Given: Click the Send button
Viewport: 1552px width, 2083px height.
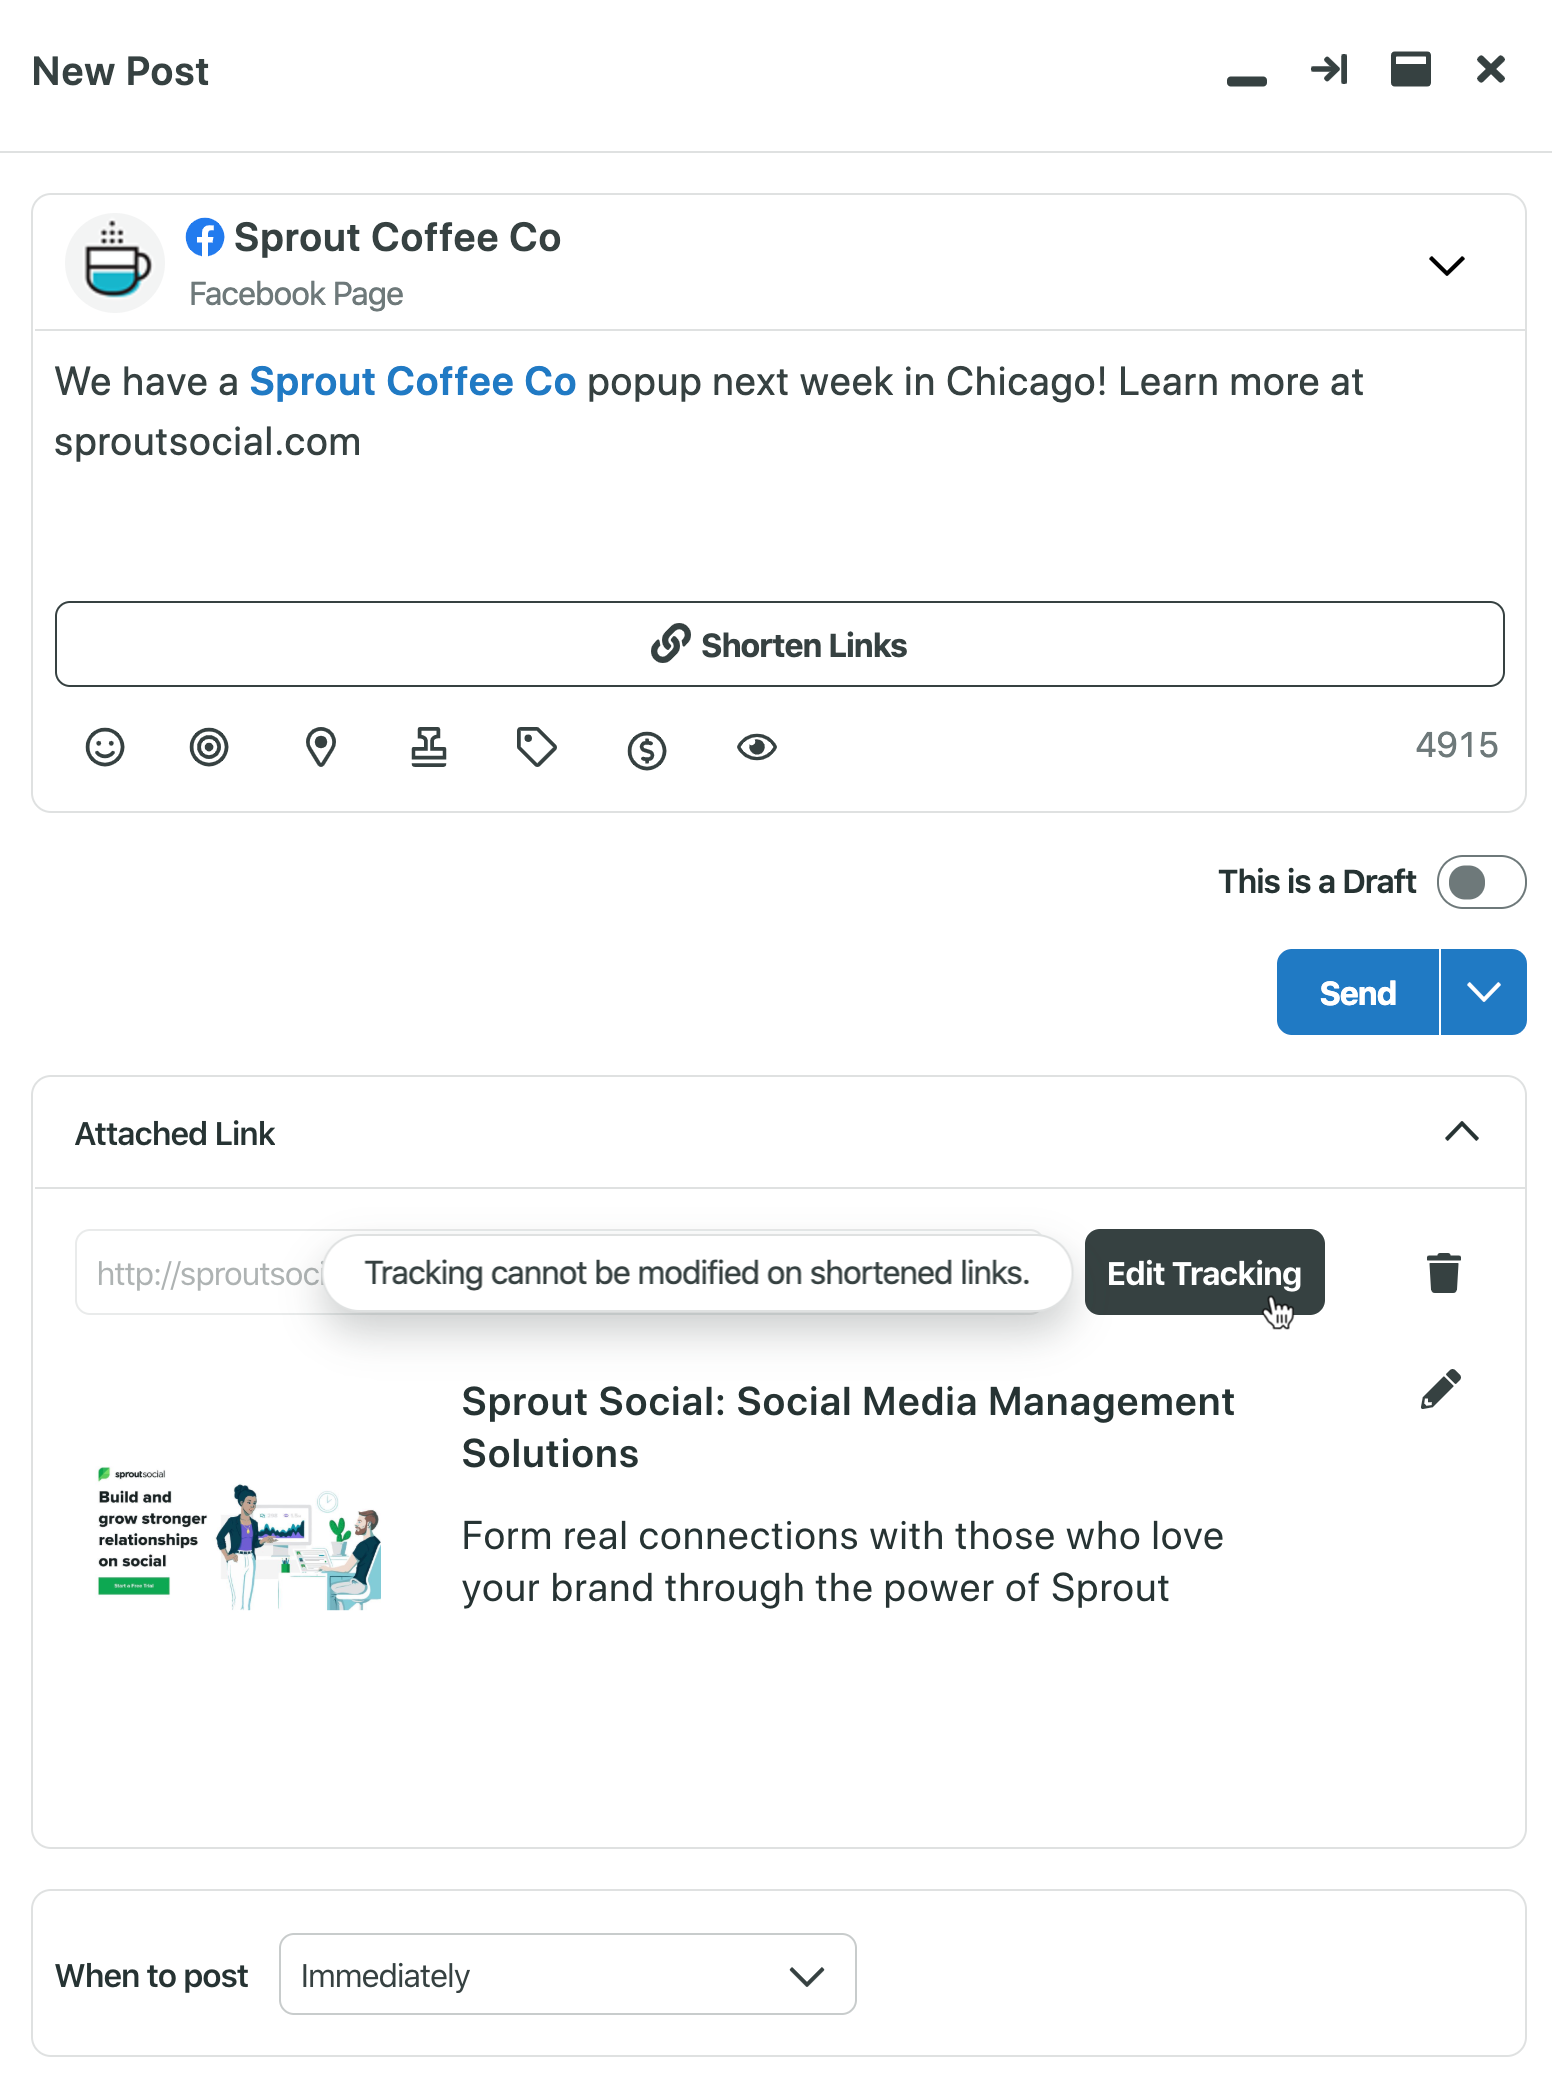Looking at the screenshot, I should tap(1357, 992).
